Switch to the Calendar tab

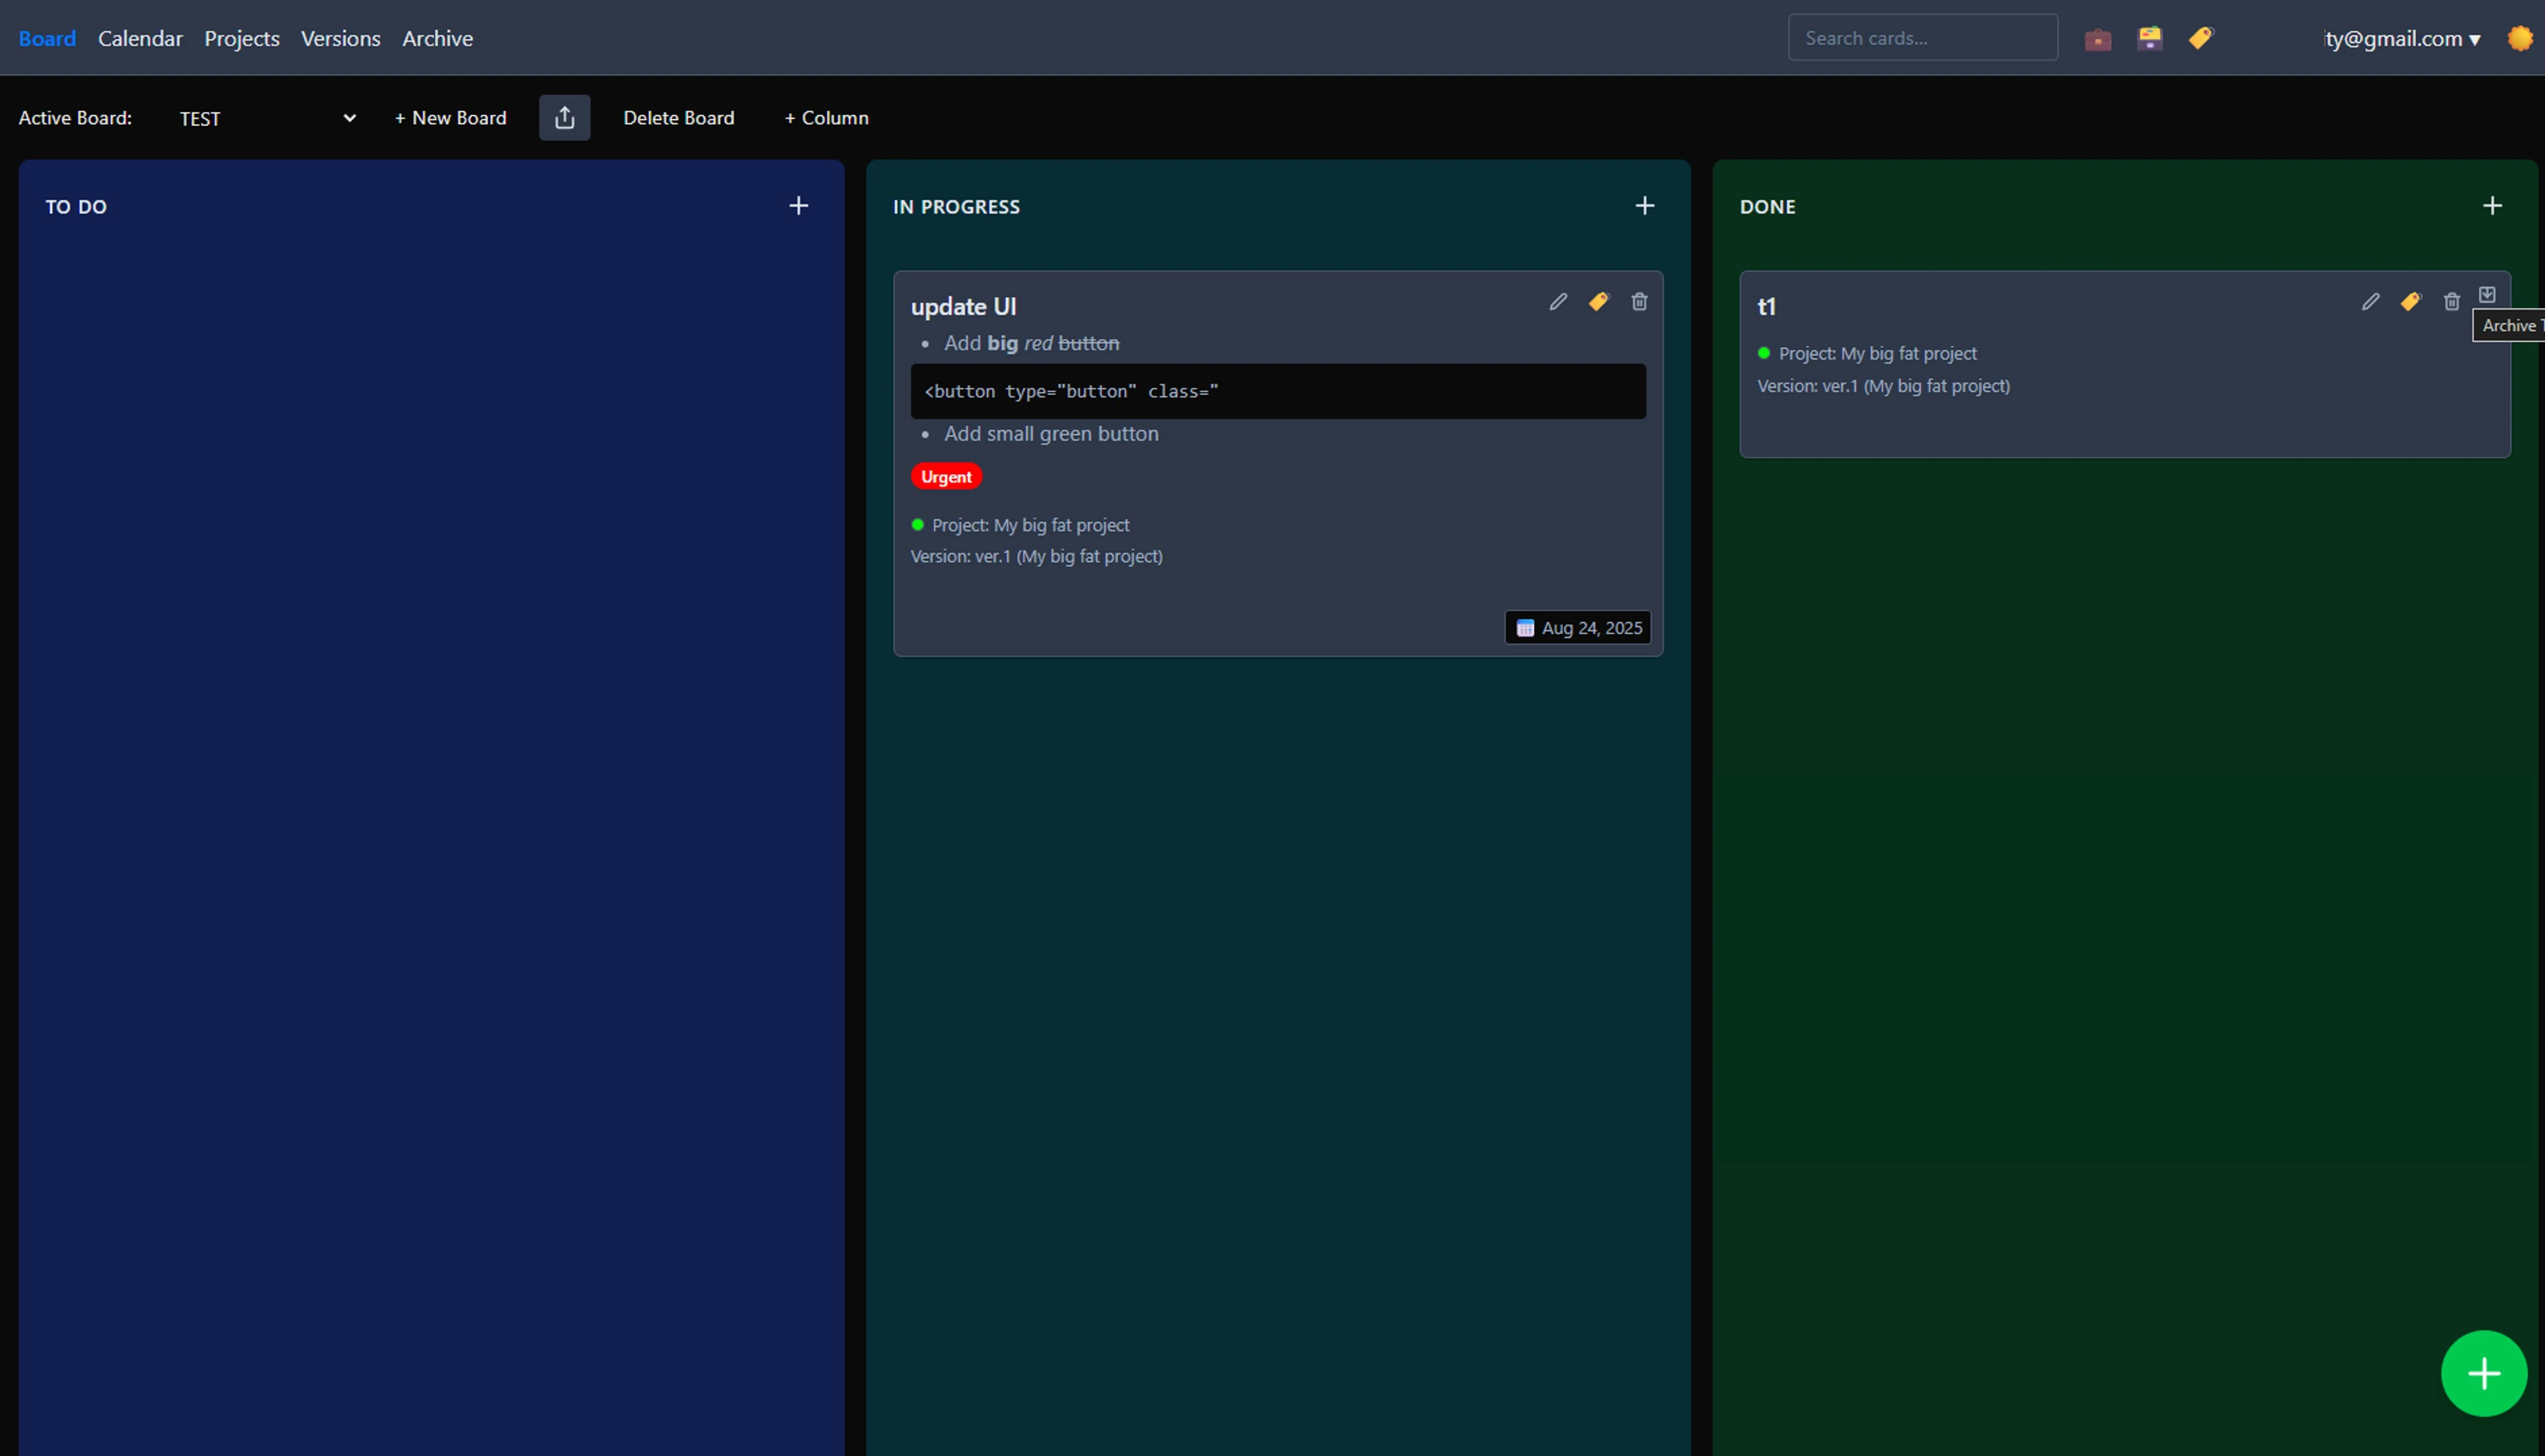140,38
